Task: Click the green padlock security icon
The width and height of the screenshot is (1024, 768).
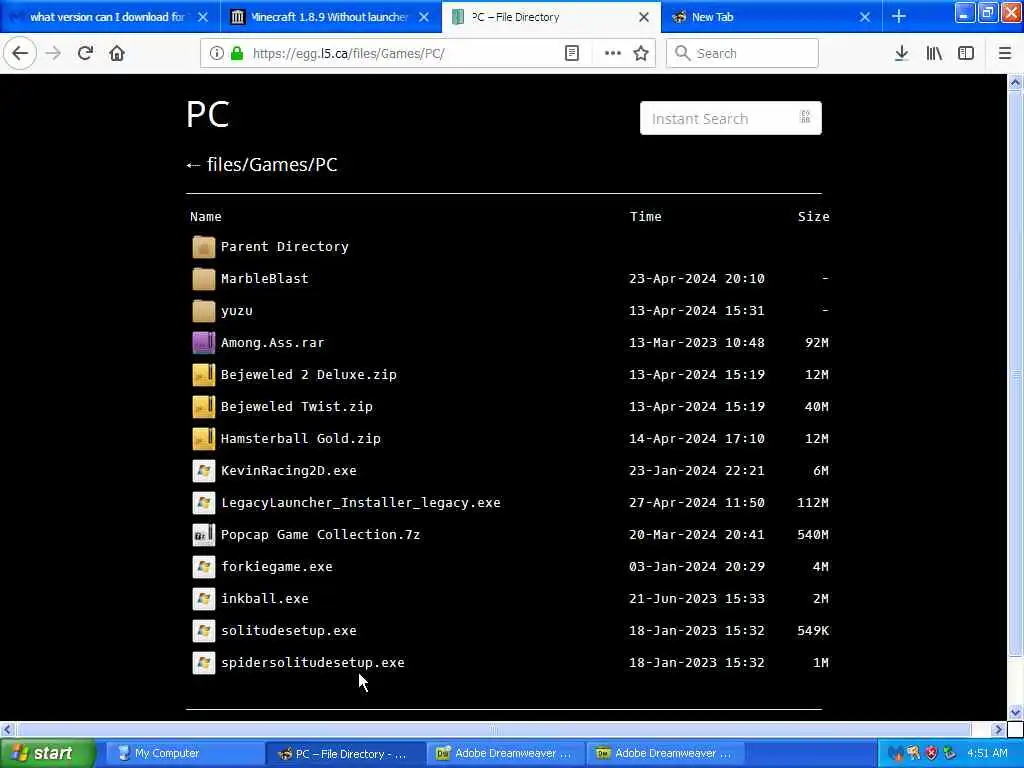Action: 236,54
